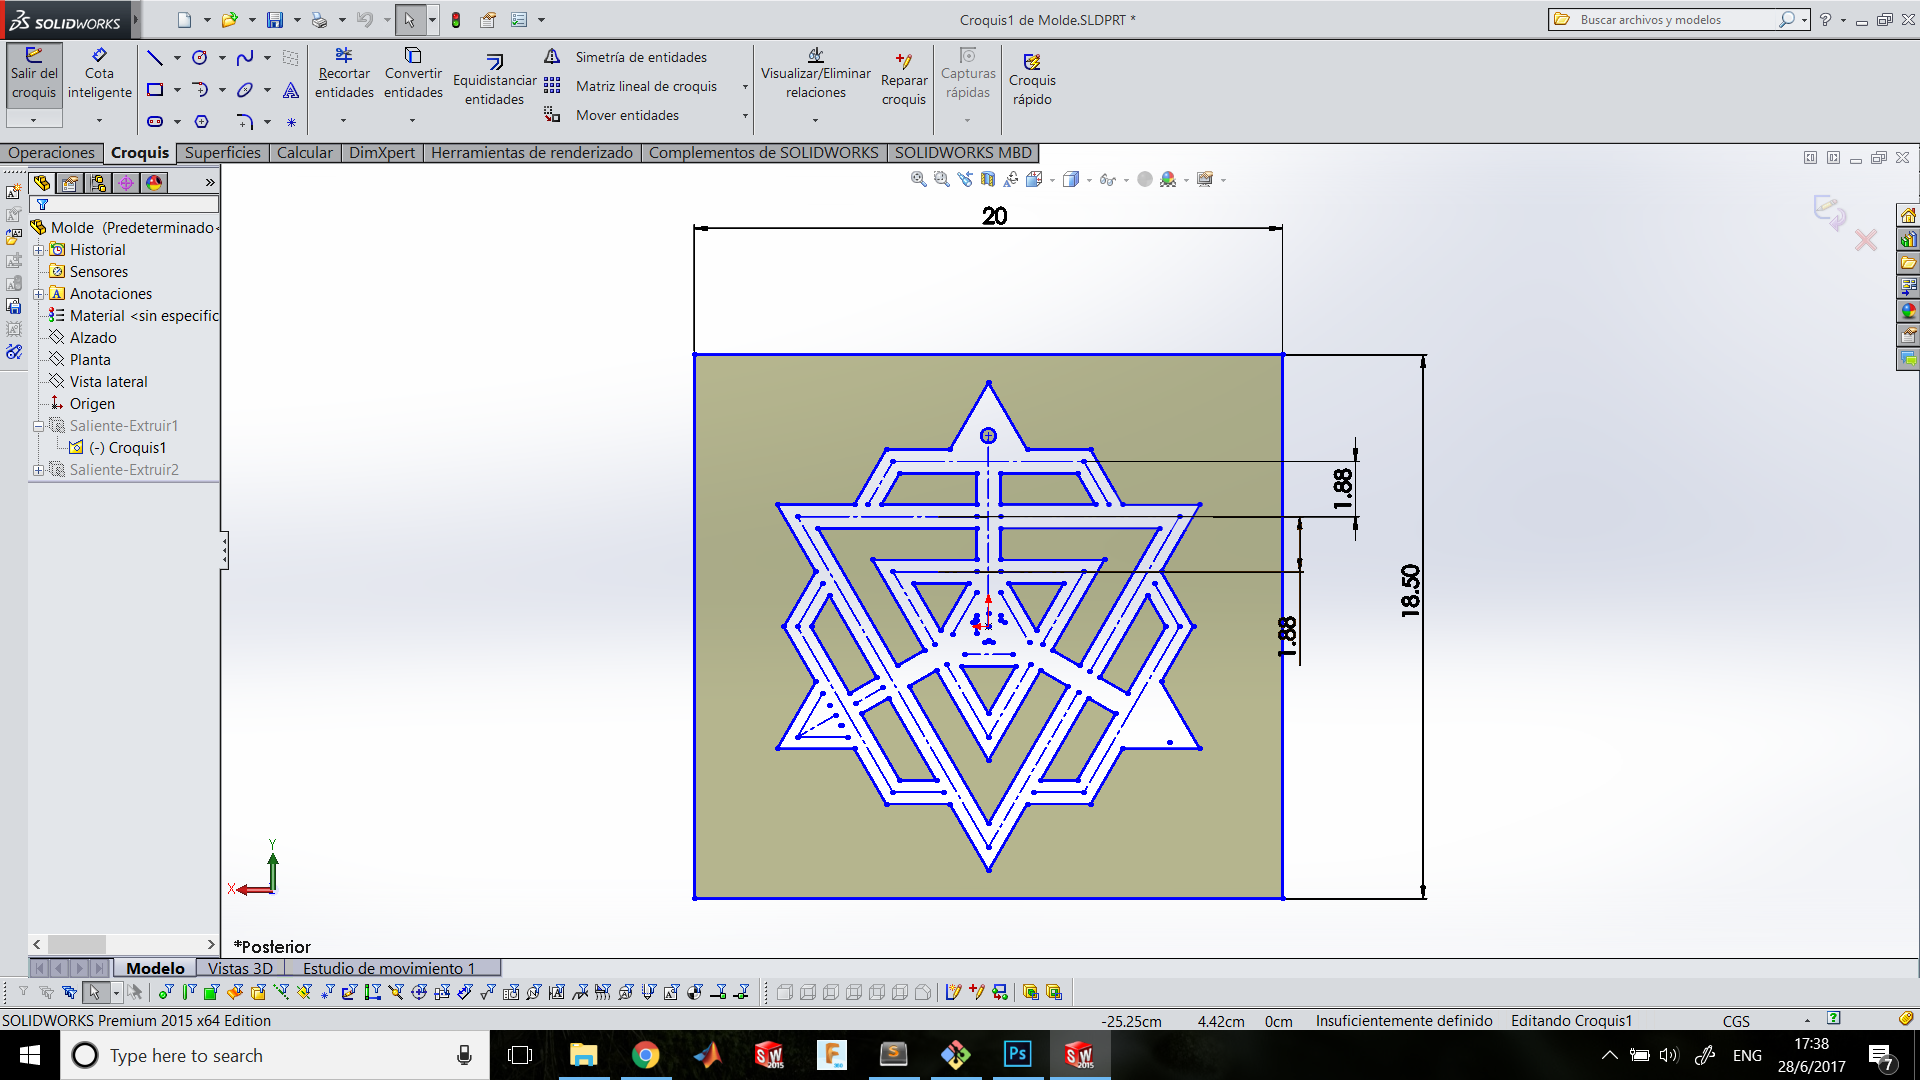This screenshot has width=1920, height=1080.
Task: Click the Zoom to fit view icon
Action: (x=918, y=179)
